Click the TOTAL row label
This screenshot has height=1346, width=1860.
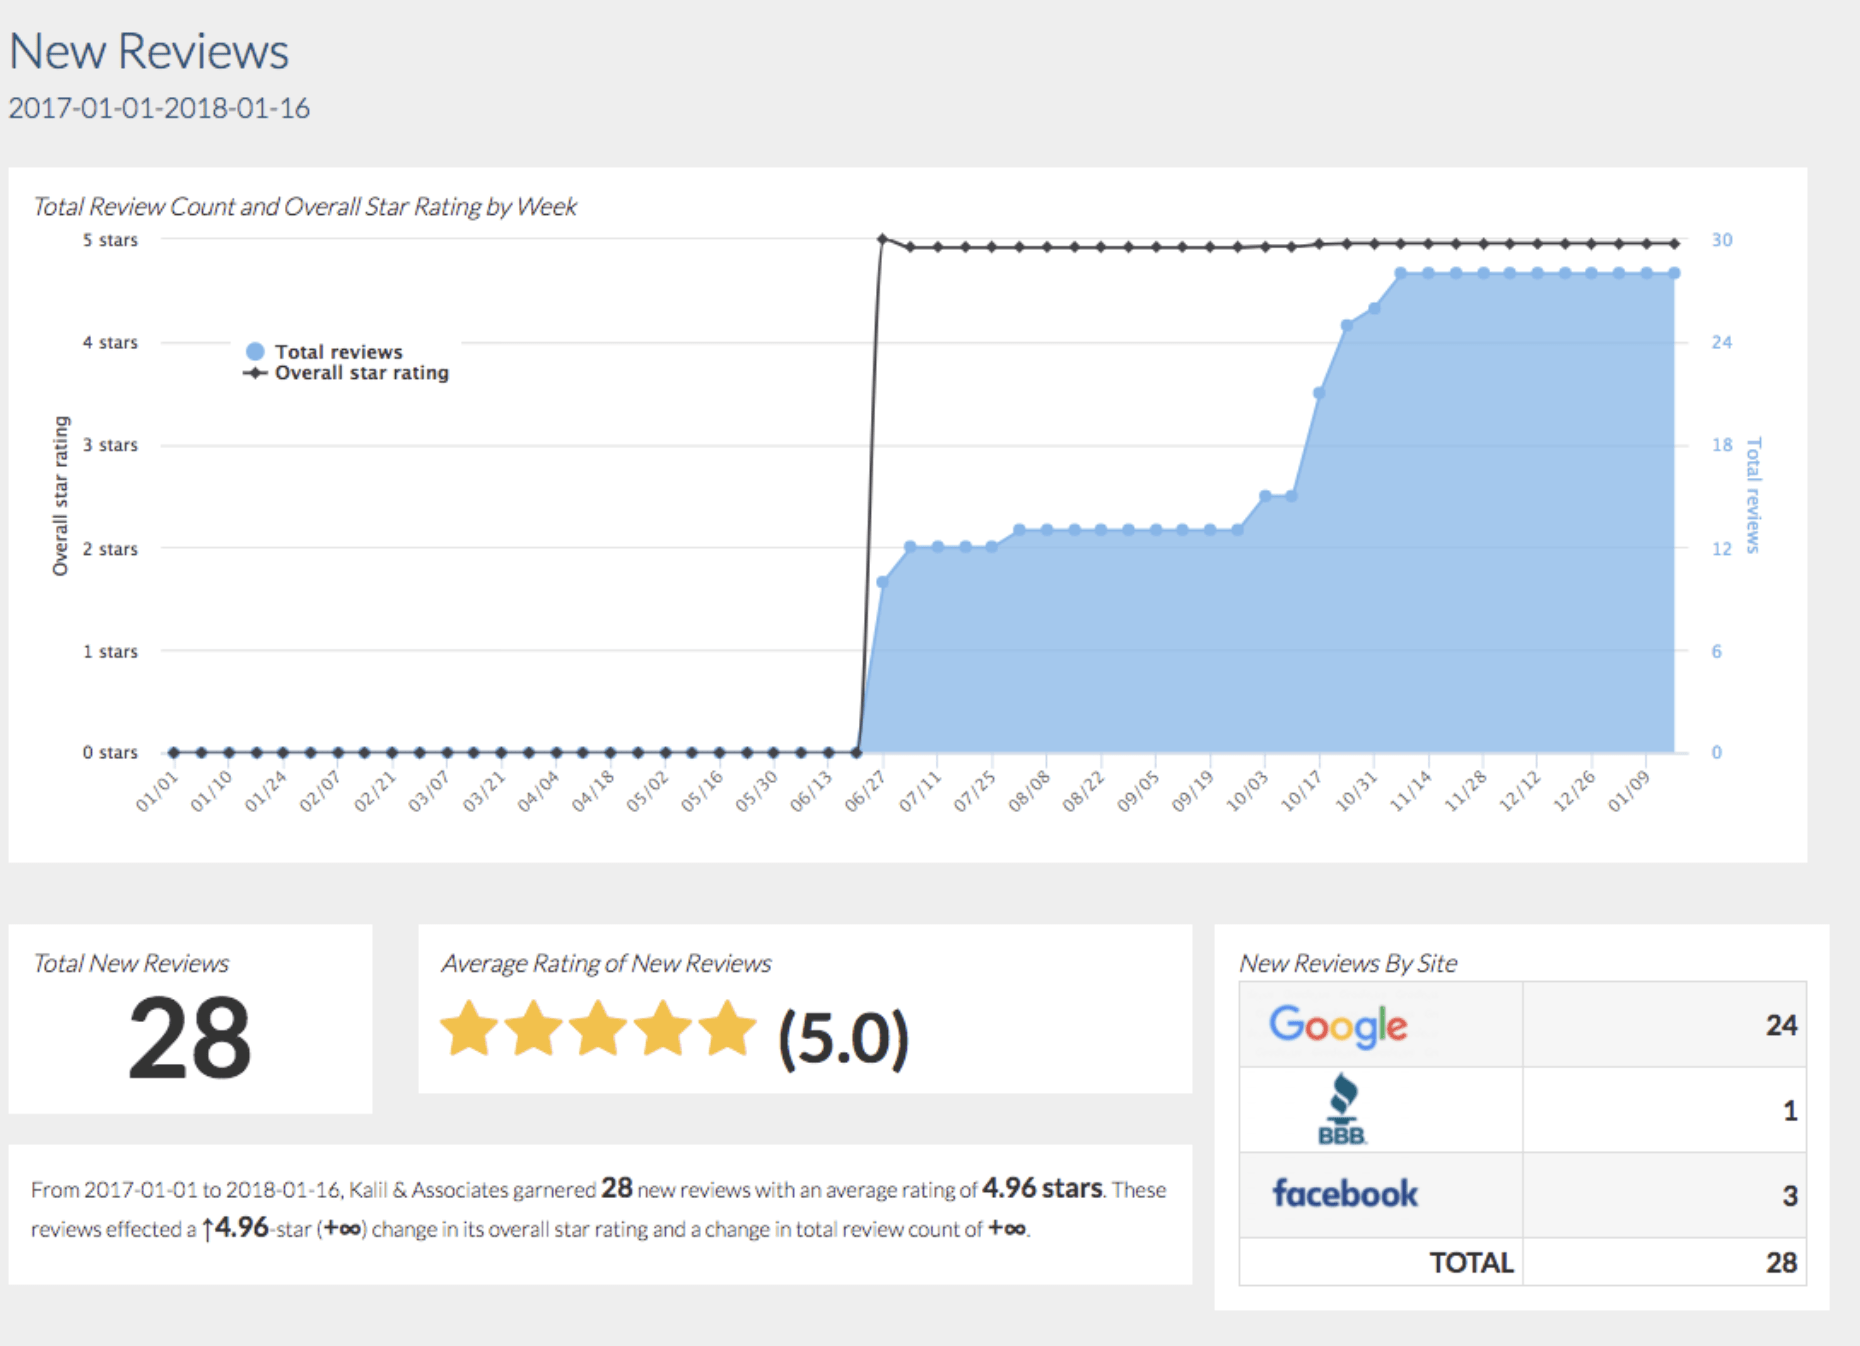point(1471,1263)
